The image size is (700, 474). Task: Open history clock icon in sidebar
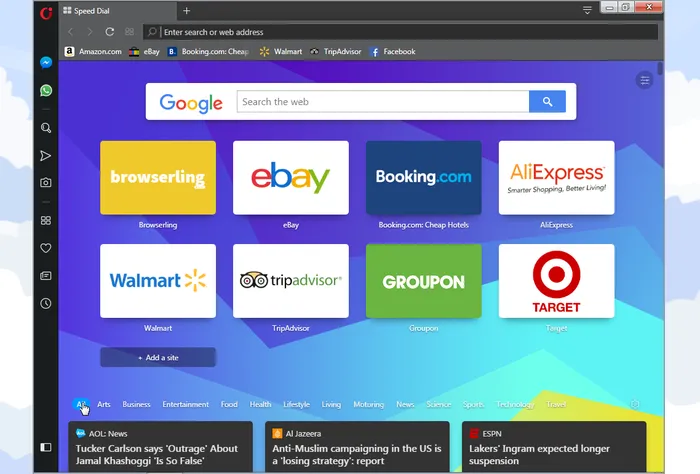46,304
